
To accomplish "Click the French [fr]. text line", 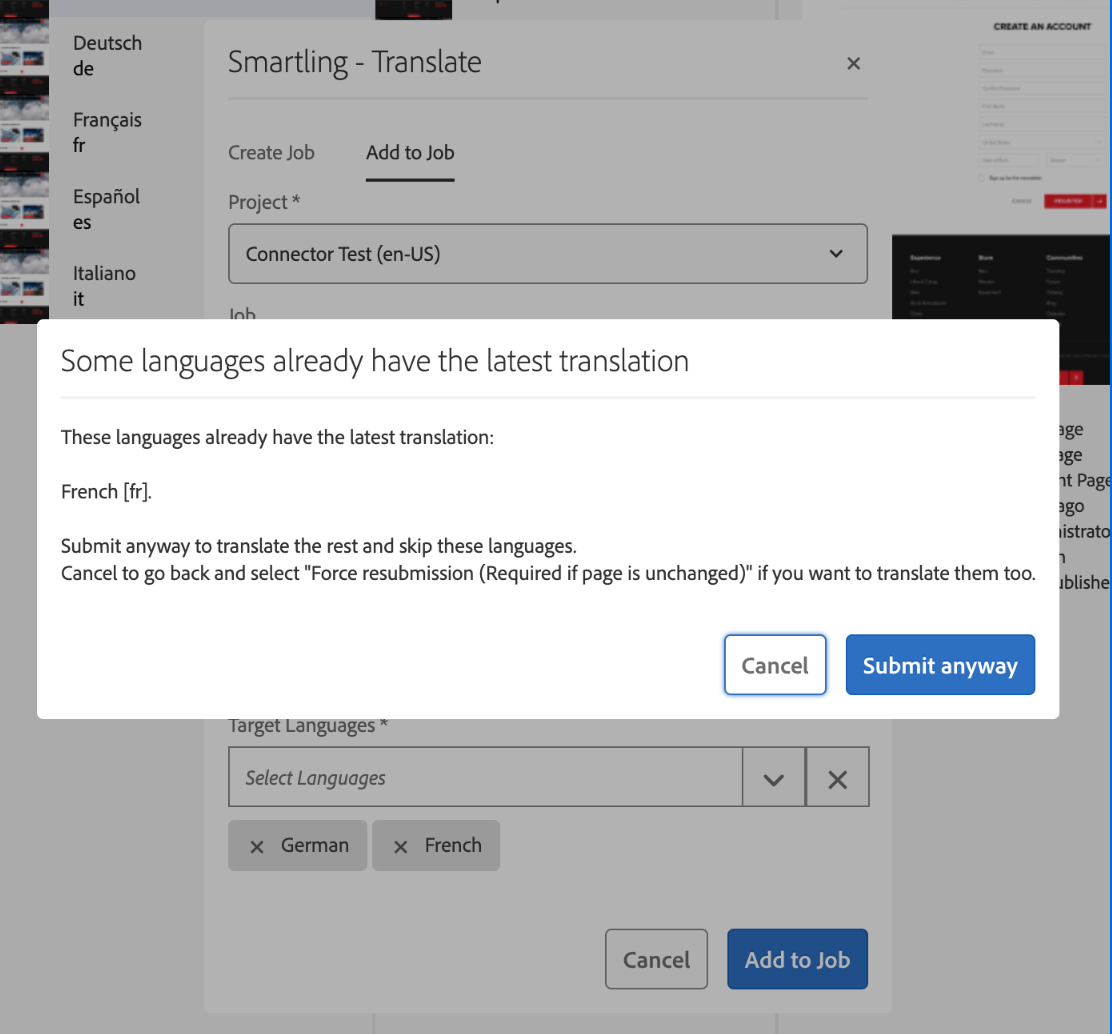I will click(x=106, y=491).
